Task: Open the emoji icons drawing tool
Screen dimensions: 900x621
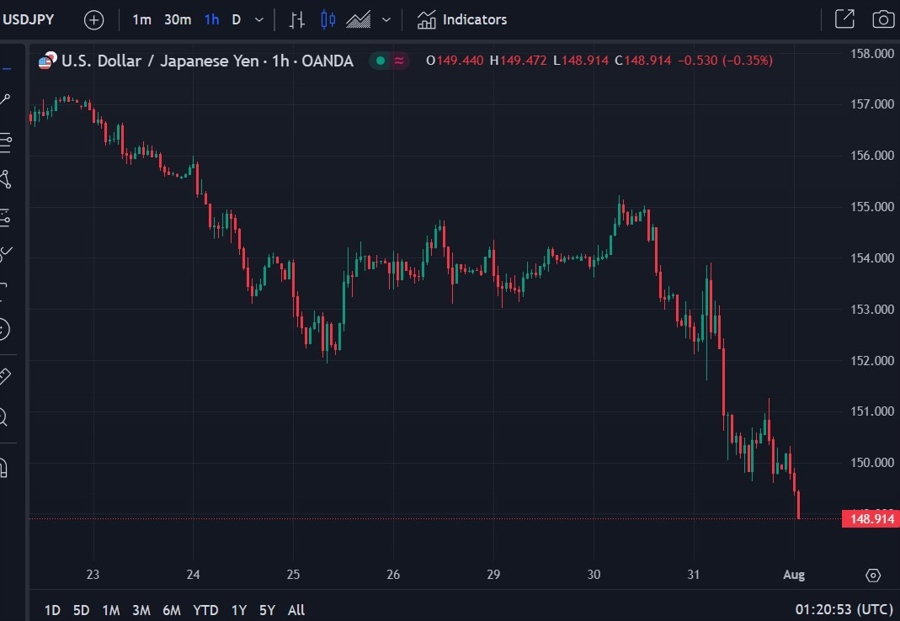Action: (5, 329)
